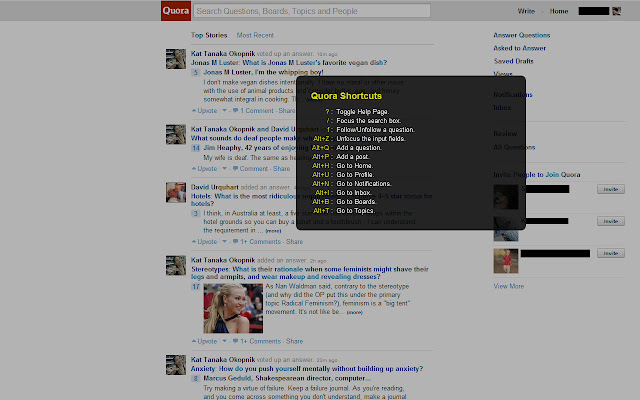Image resolution: width=640 pixels, height=400 pixels.
Task: Open third suggested person's photo thumbnail
Action: 506,261
